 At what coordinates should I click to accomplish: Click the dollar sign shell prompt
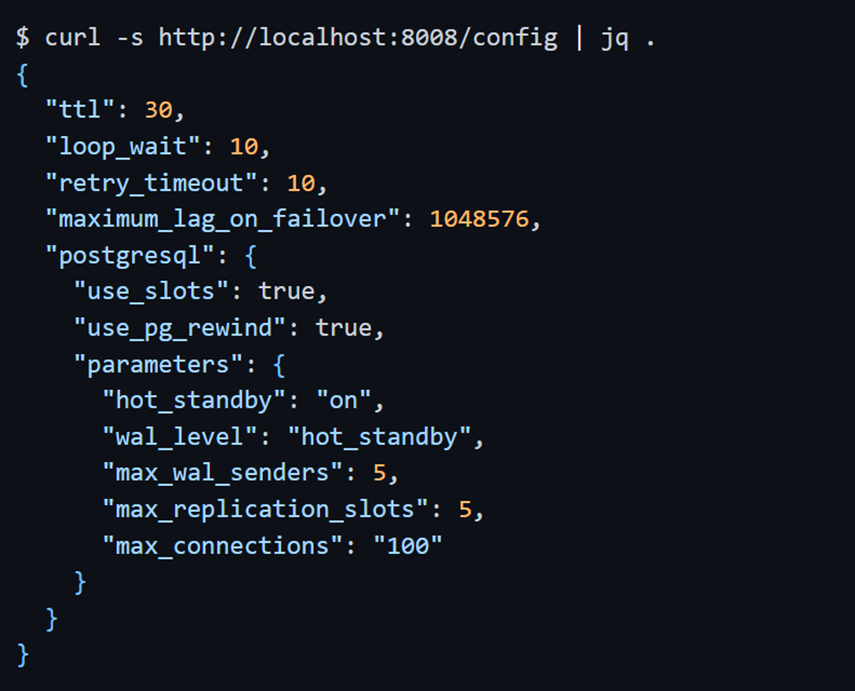pyautogui.click(x=23, y=38)
